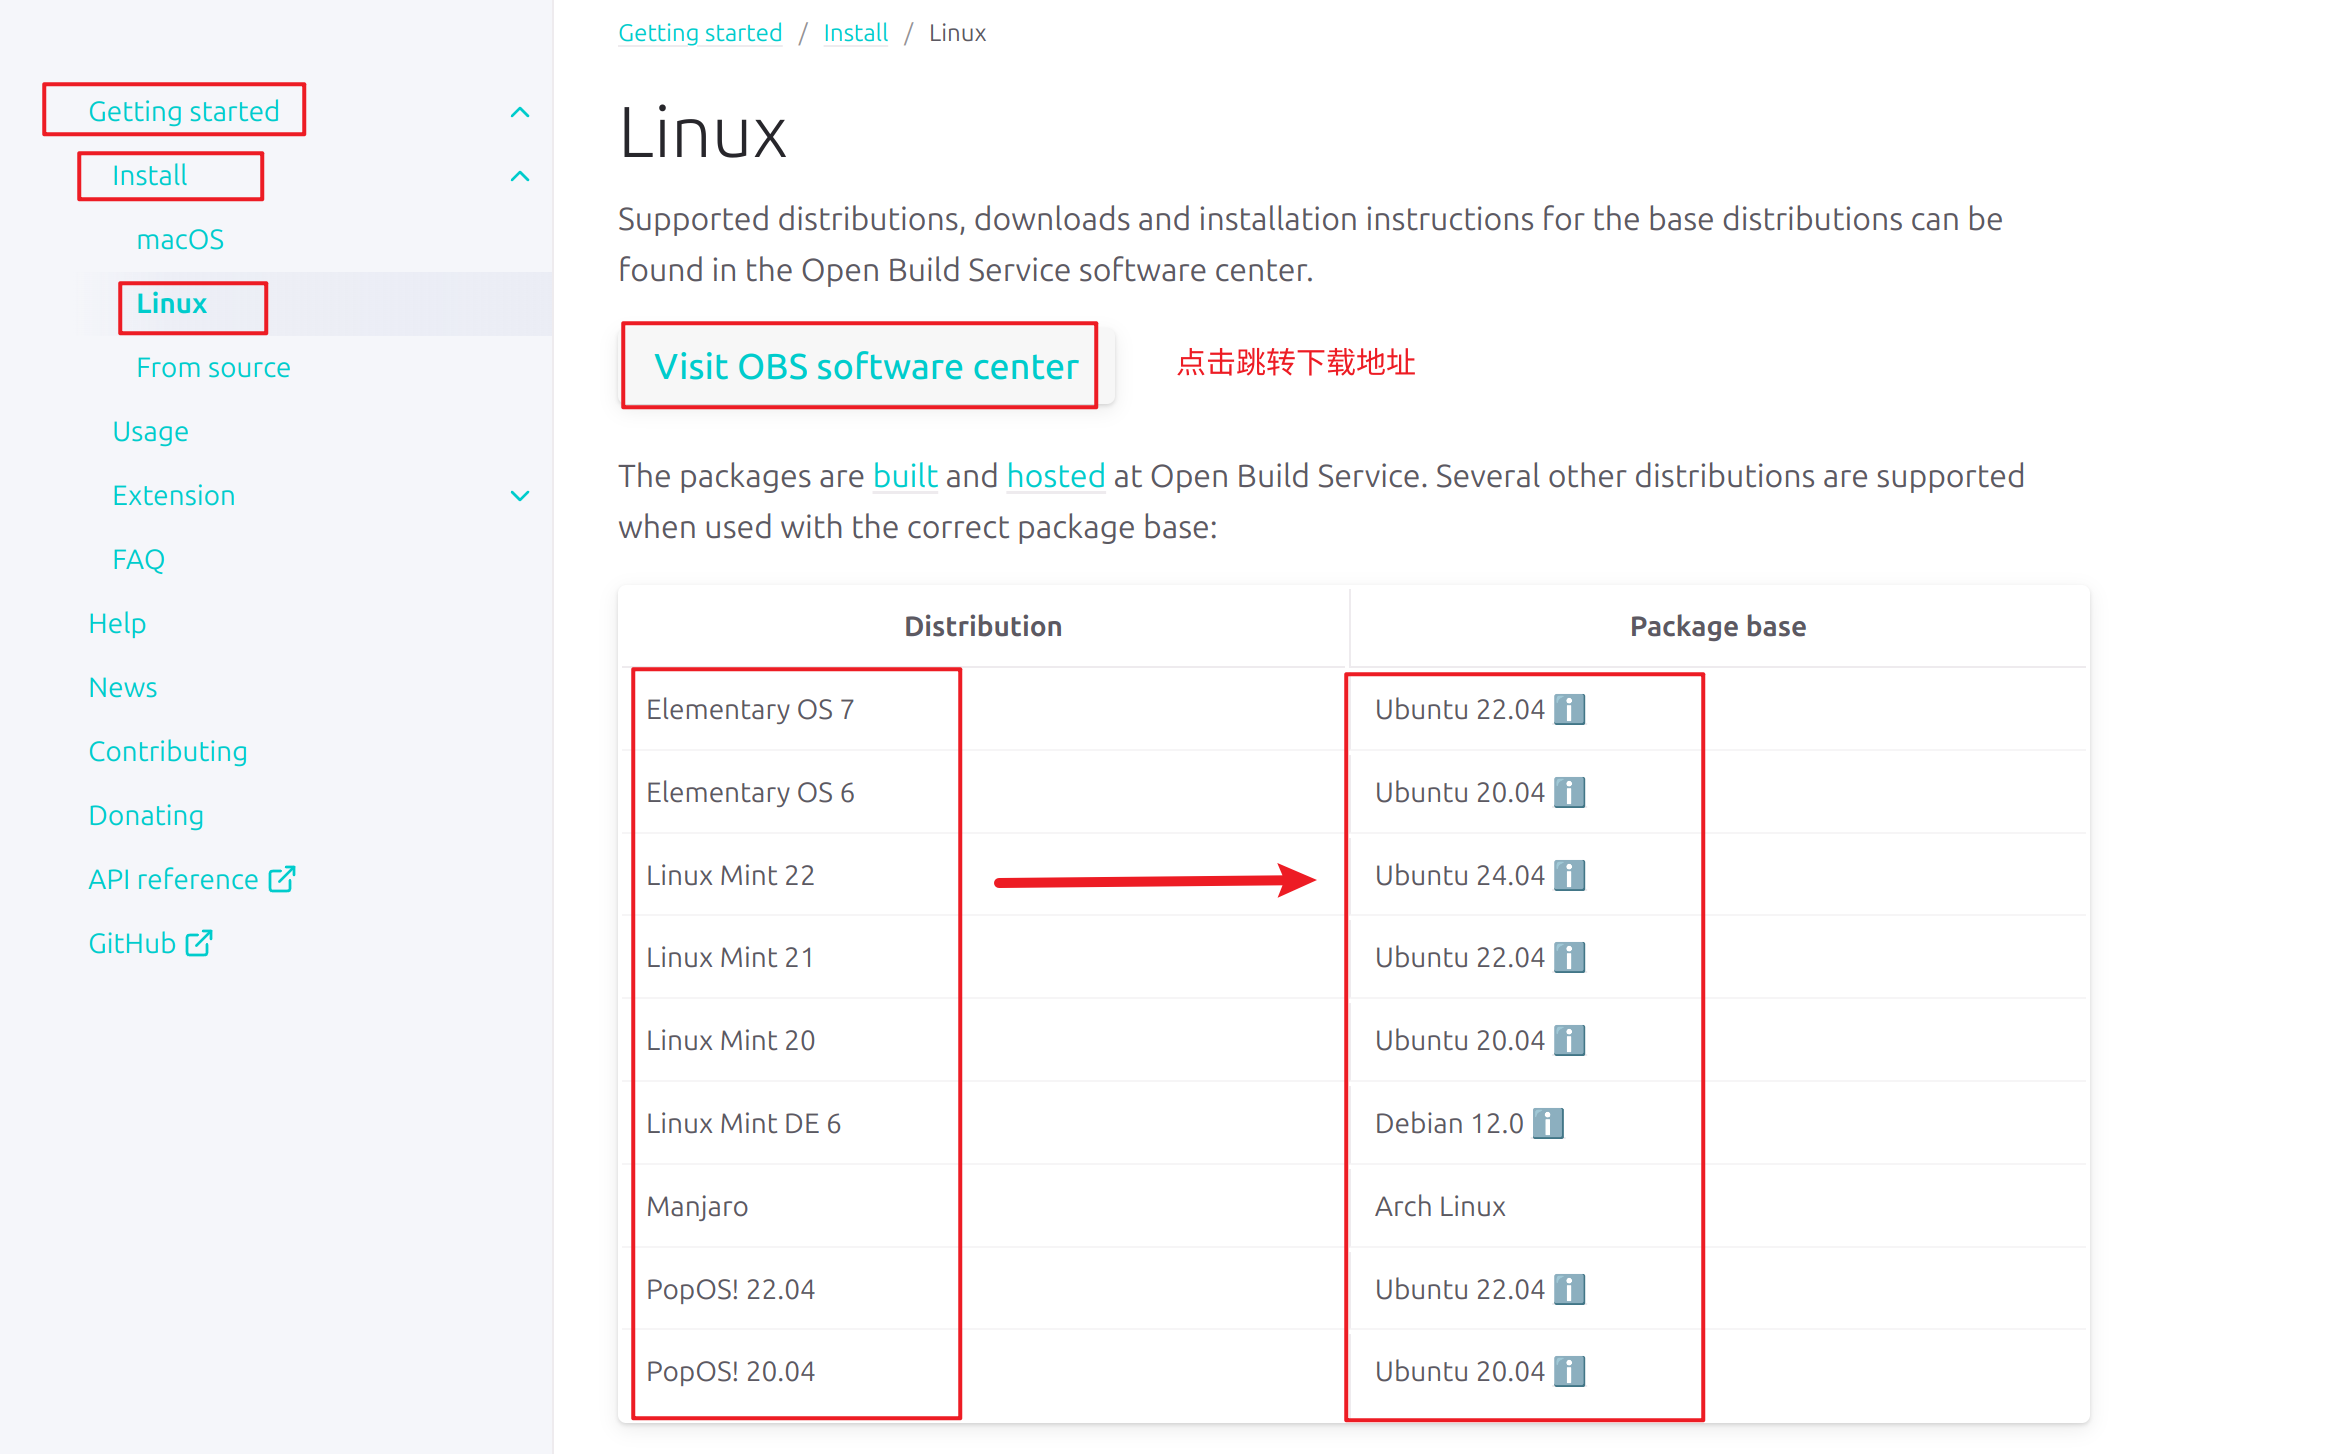This screenshot has width=2337, height=1454.
Task: Click info icon beside Debian 12.0
Action: (x=1548, y=1124)
